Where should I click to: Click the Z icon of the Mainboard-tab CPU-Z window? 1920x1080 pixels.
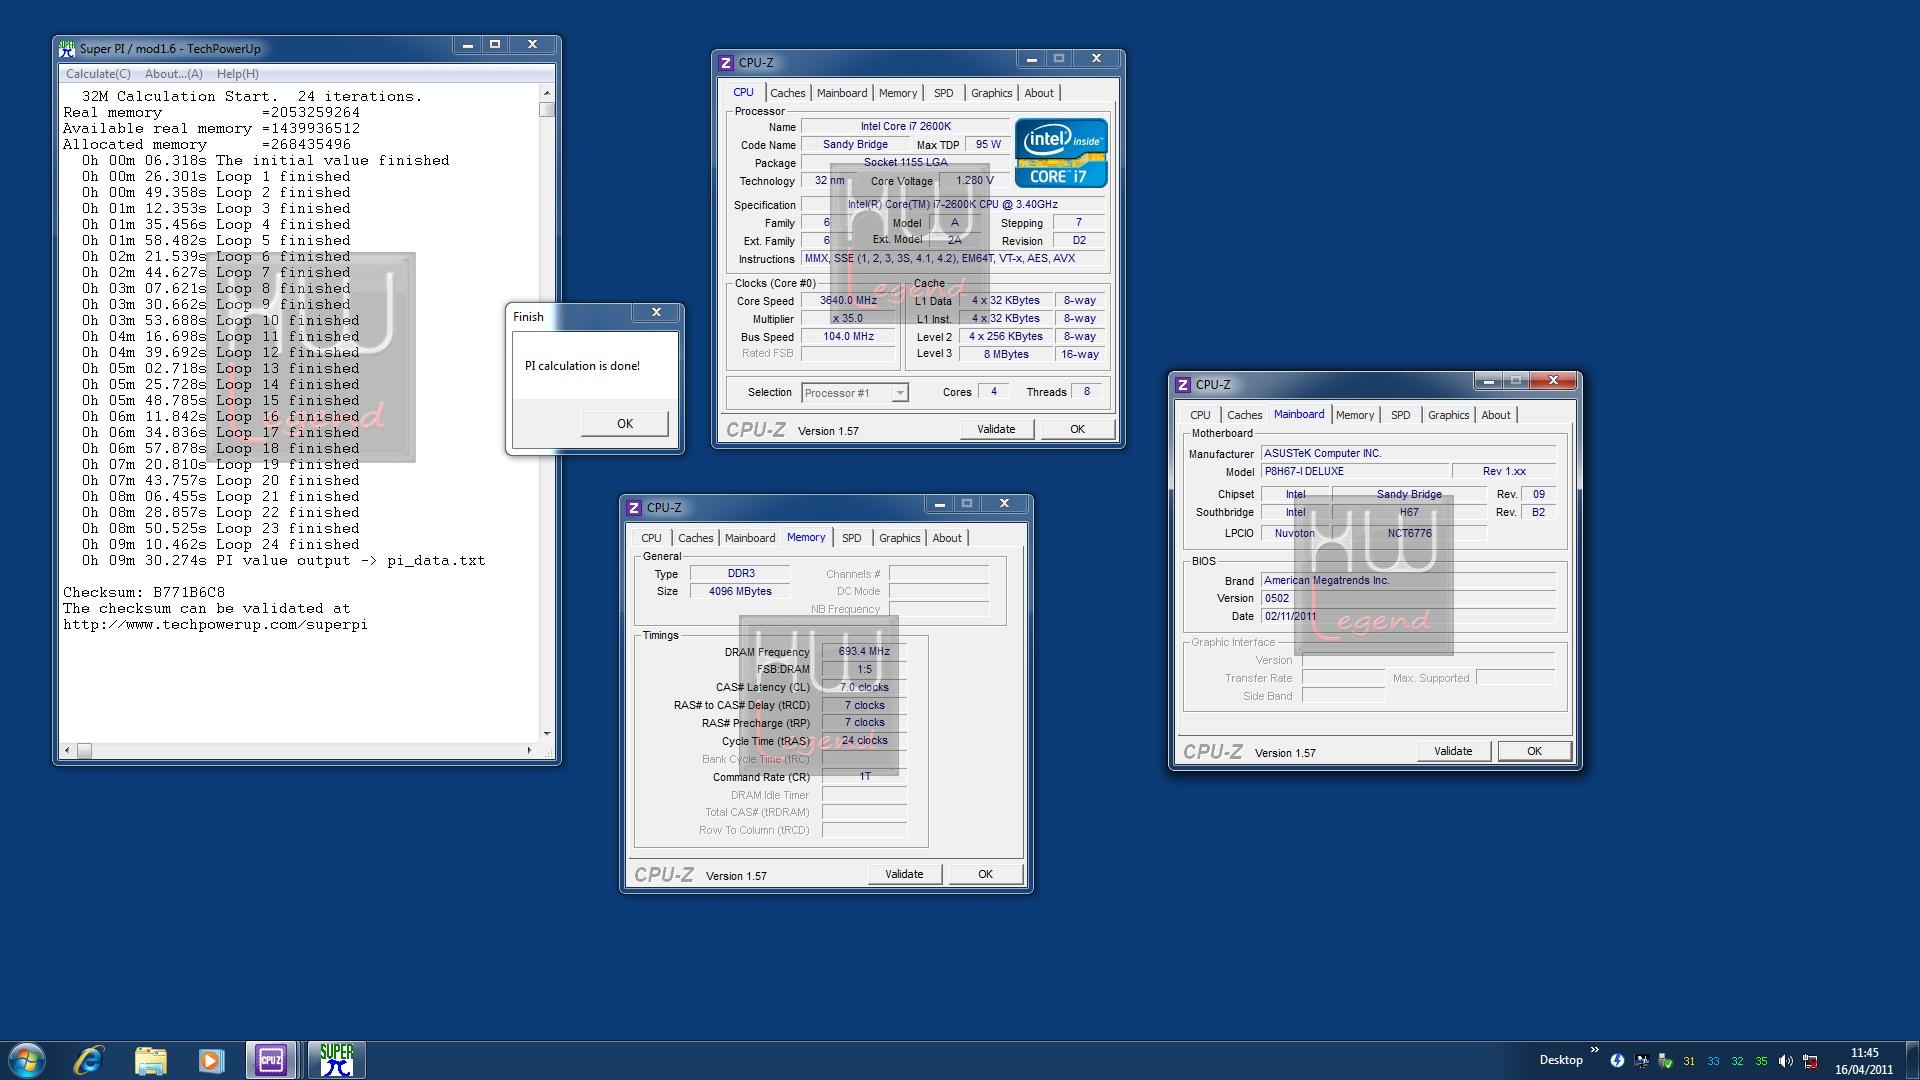coord(1183,385)
